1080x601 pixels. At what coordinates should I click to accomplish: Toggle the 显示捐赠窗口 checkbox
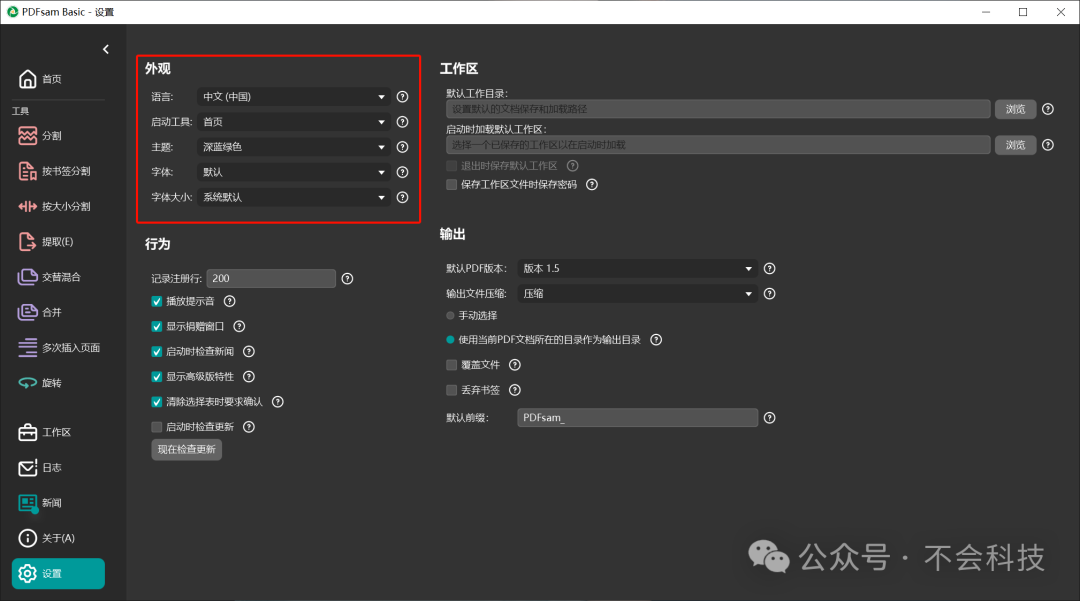[157, 326]
